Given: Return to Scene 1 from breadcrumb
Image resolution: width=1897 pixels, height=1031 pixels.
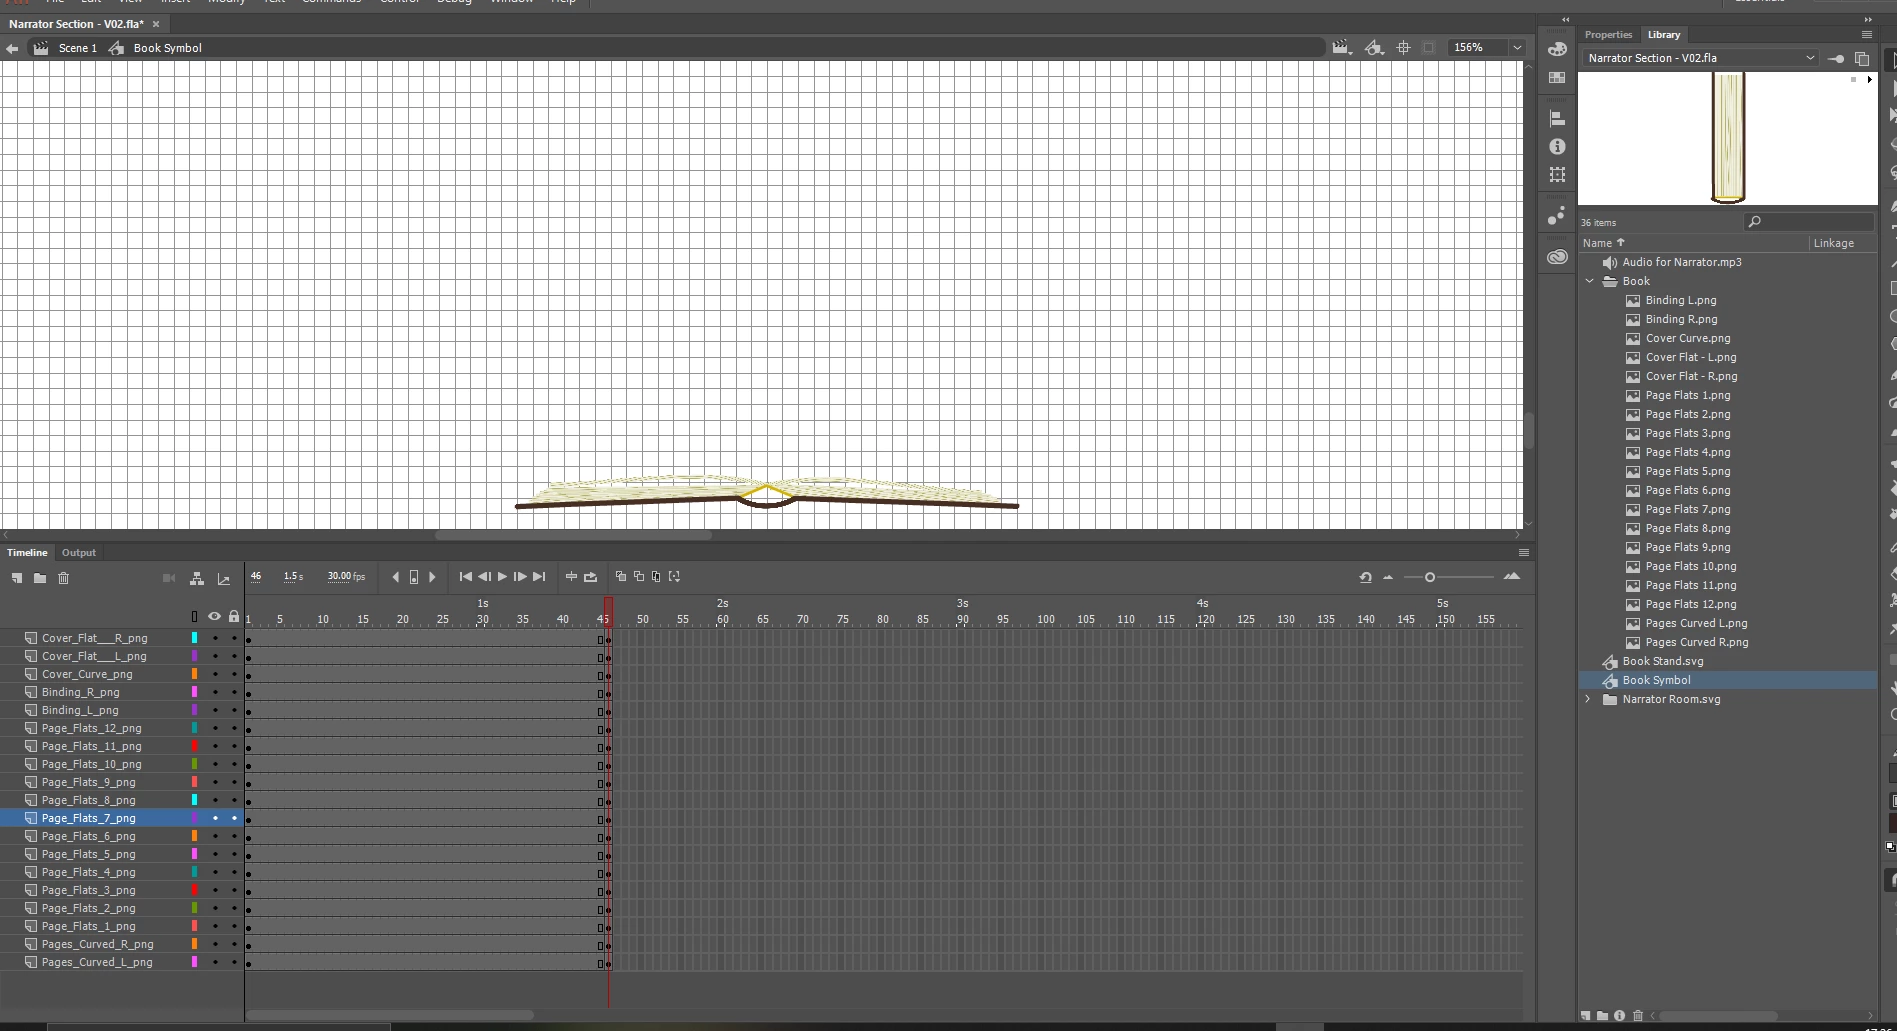Looking at the screenshot, I should click(x=77, y=48).
